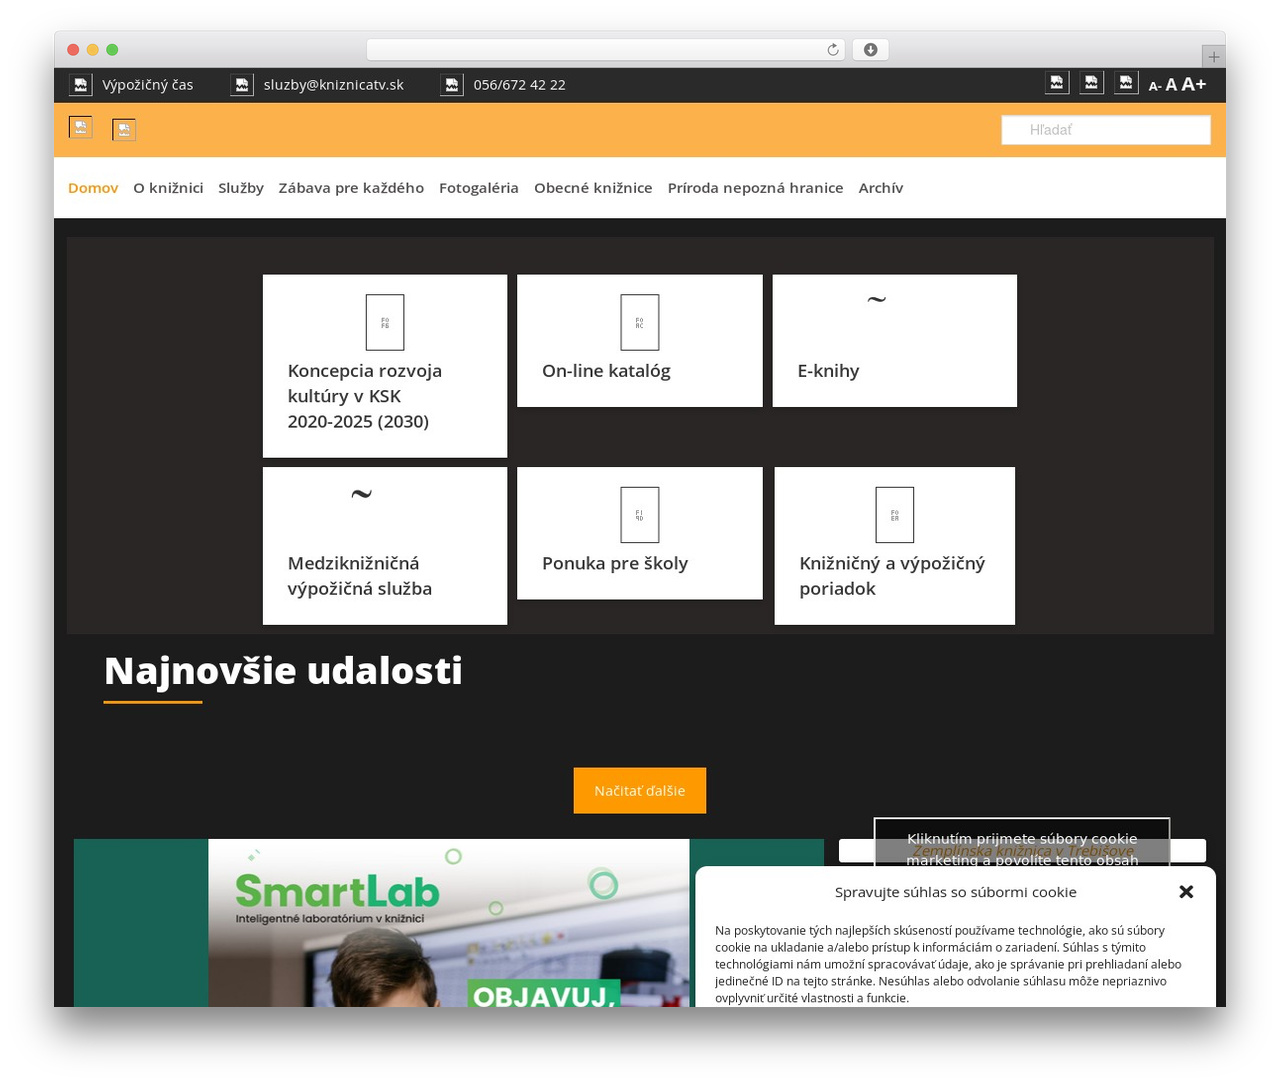Click the "Načítať ďalšie" button
The image size is (1280, 1084).
pos(640,791)
